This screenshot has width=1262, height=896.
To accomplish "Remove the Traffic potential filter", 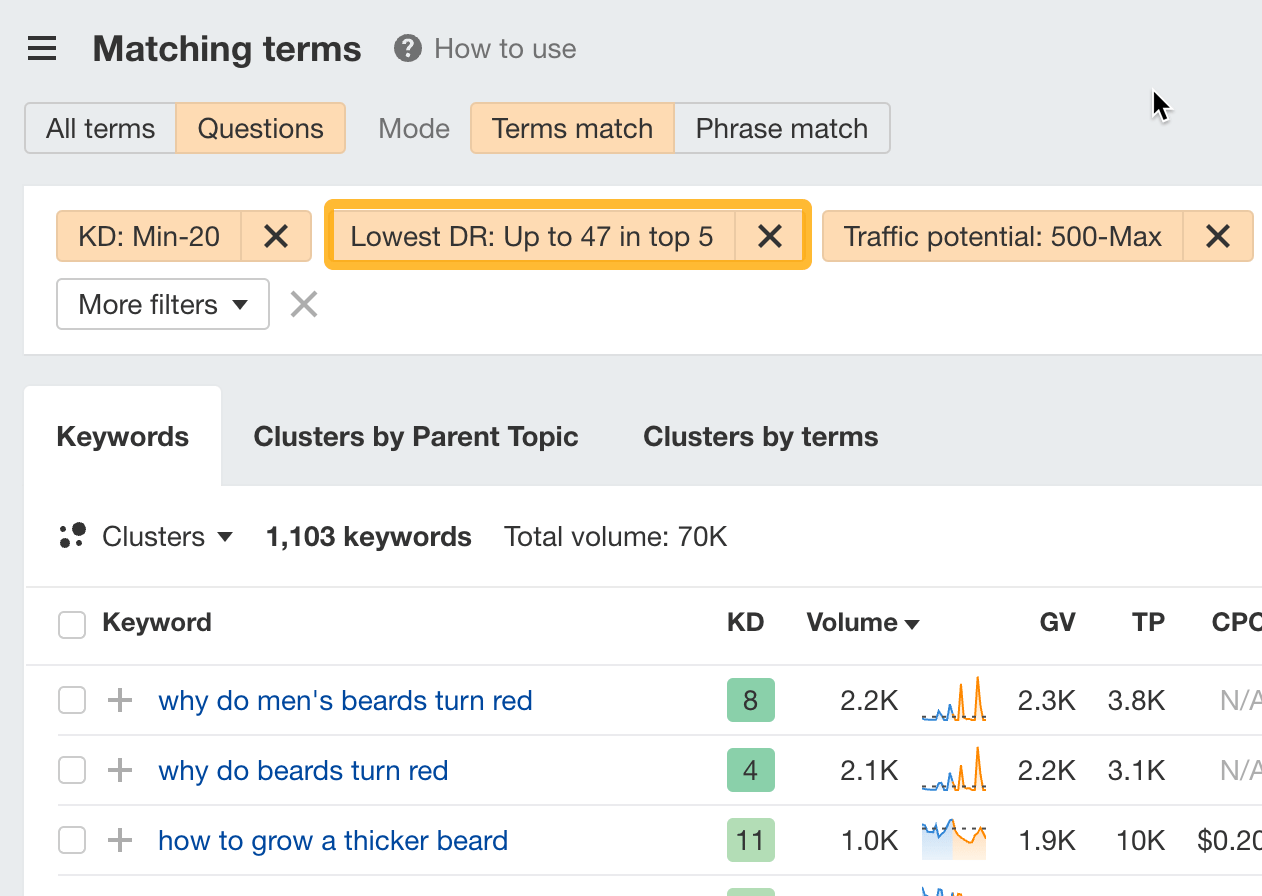I will coord(1218,236).
